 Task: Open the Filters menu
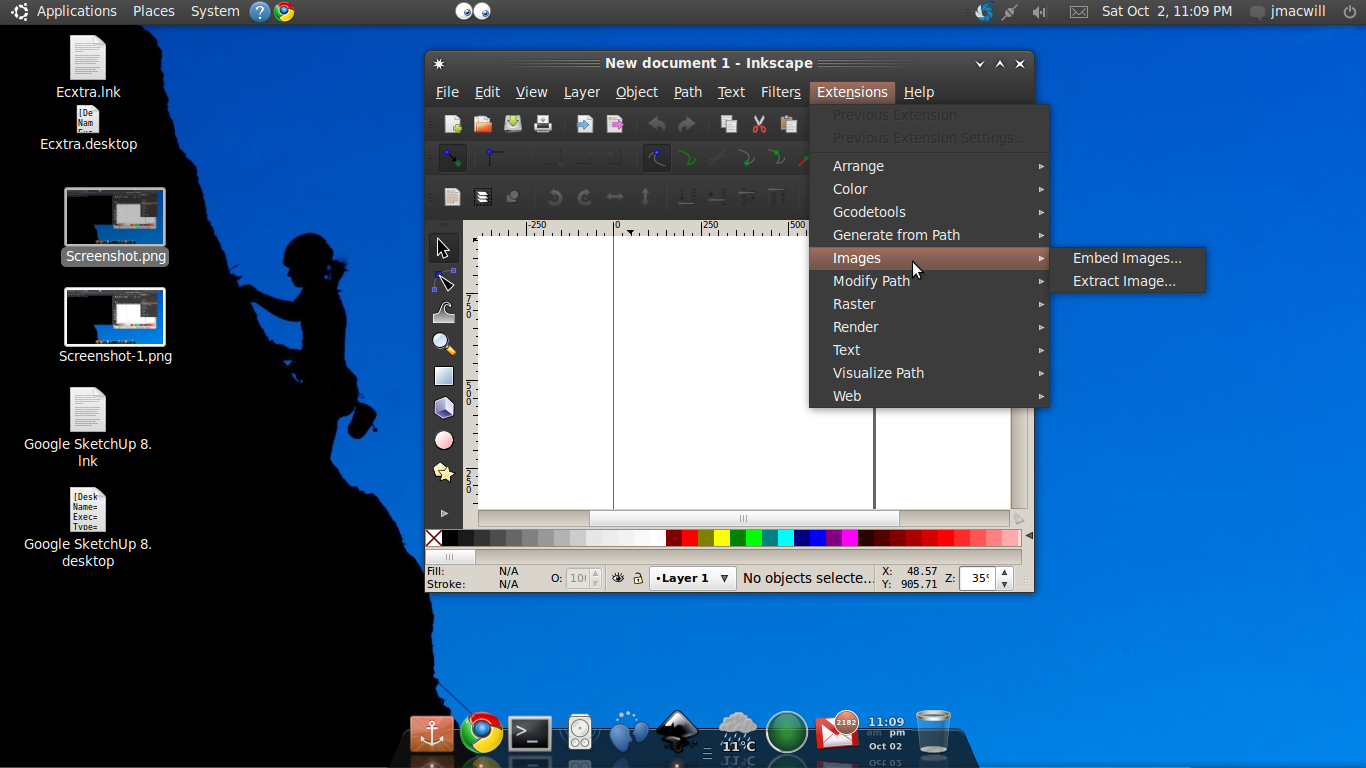coord(781,92)
